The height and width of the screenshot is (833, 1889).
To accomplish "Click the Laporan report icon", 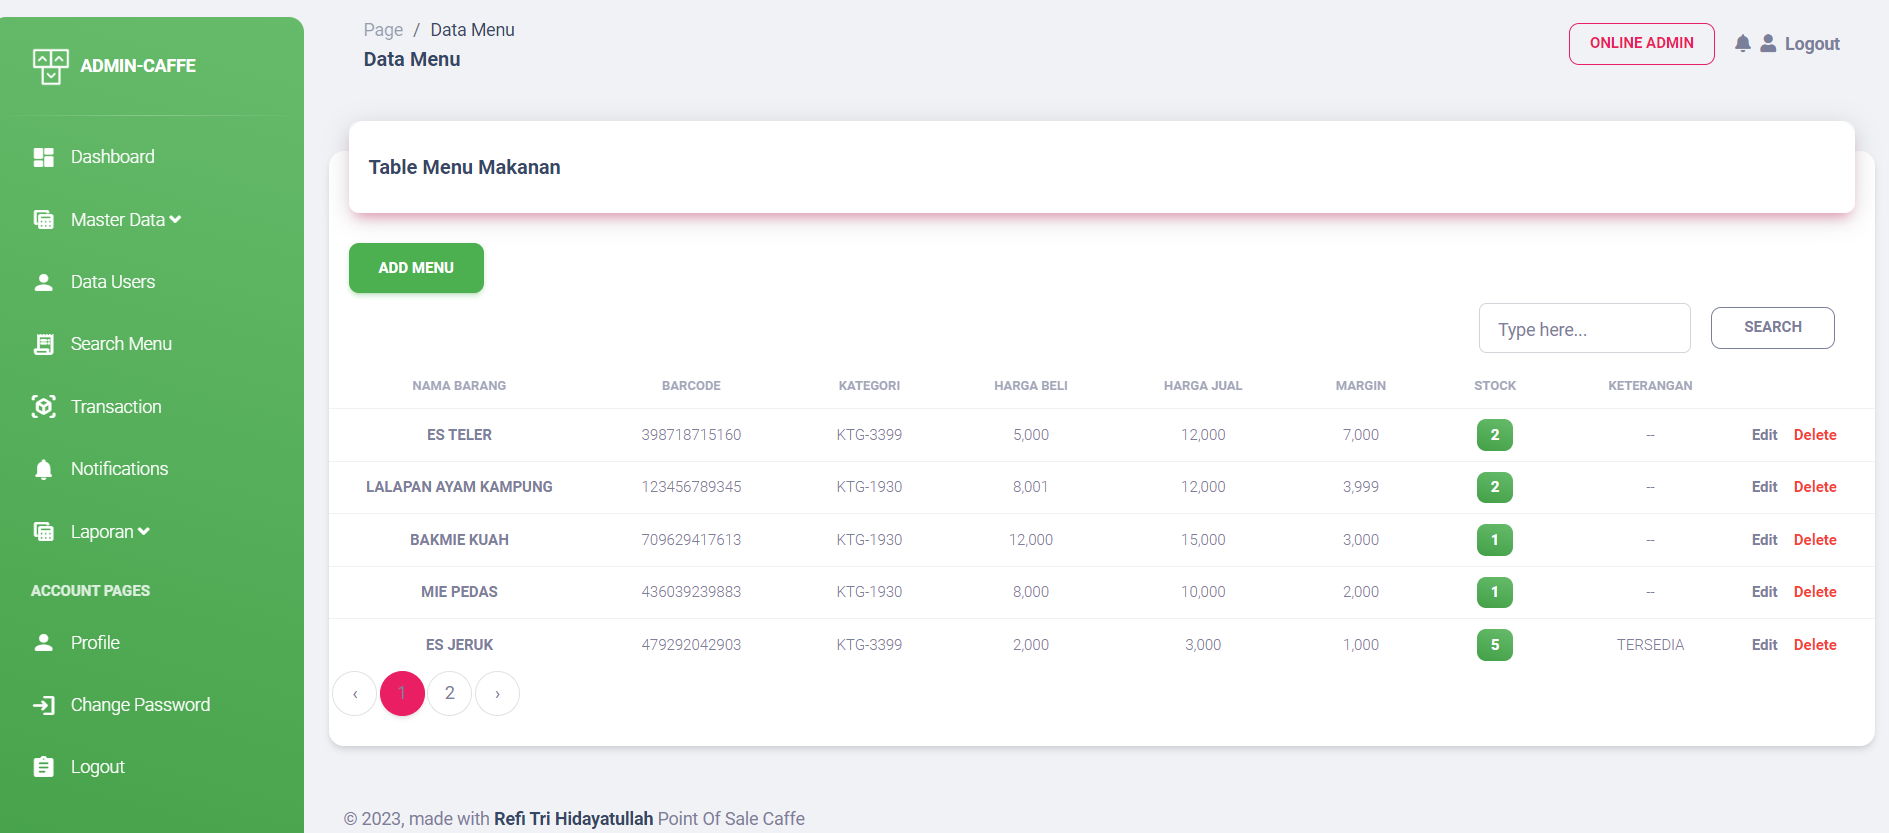I will (43, 532).
